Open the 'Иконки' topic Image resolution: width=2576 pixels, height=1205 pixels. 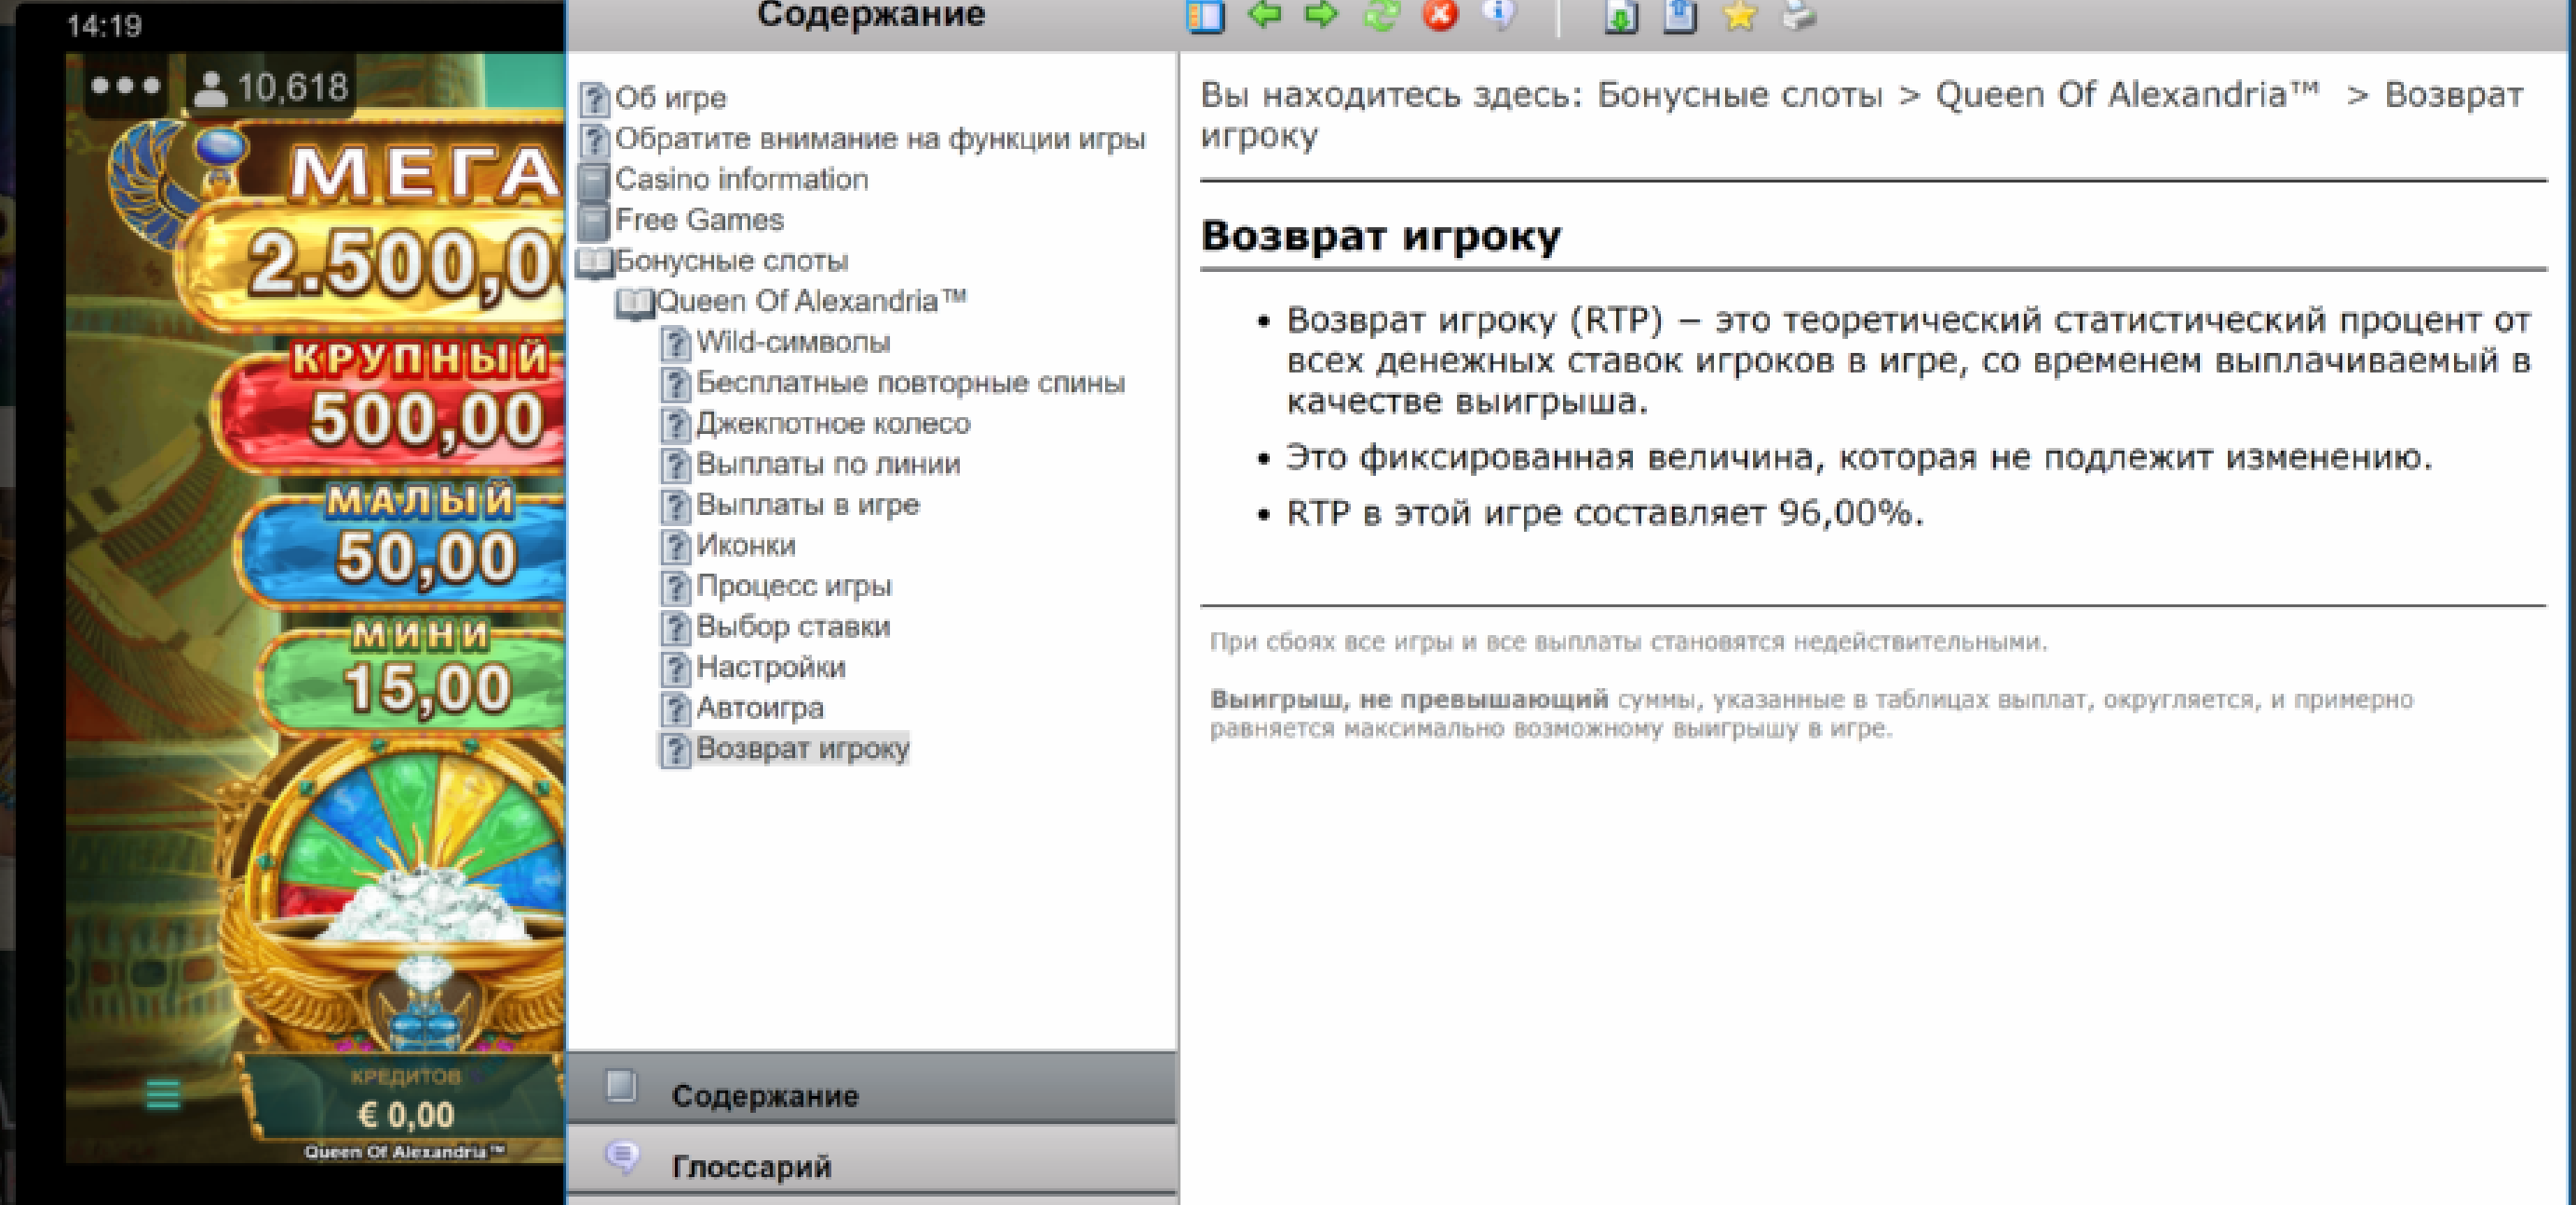pos(746,546)
